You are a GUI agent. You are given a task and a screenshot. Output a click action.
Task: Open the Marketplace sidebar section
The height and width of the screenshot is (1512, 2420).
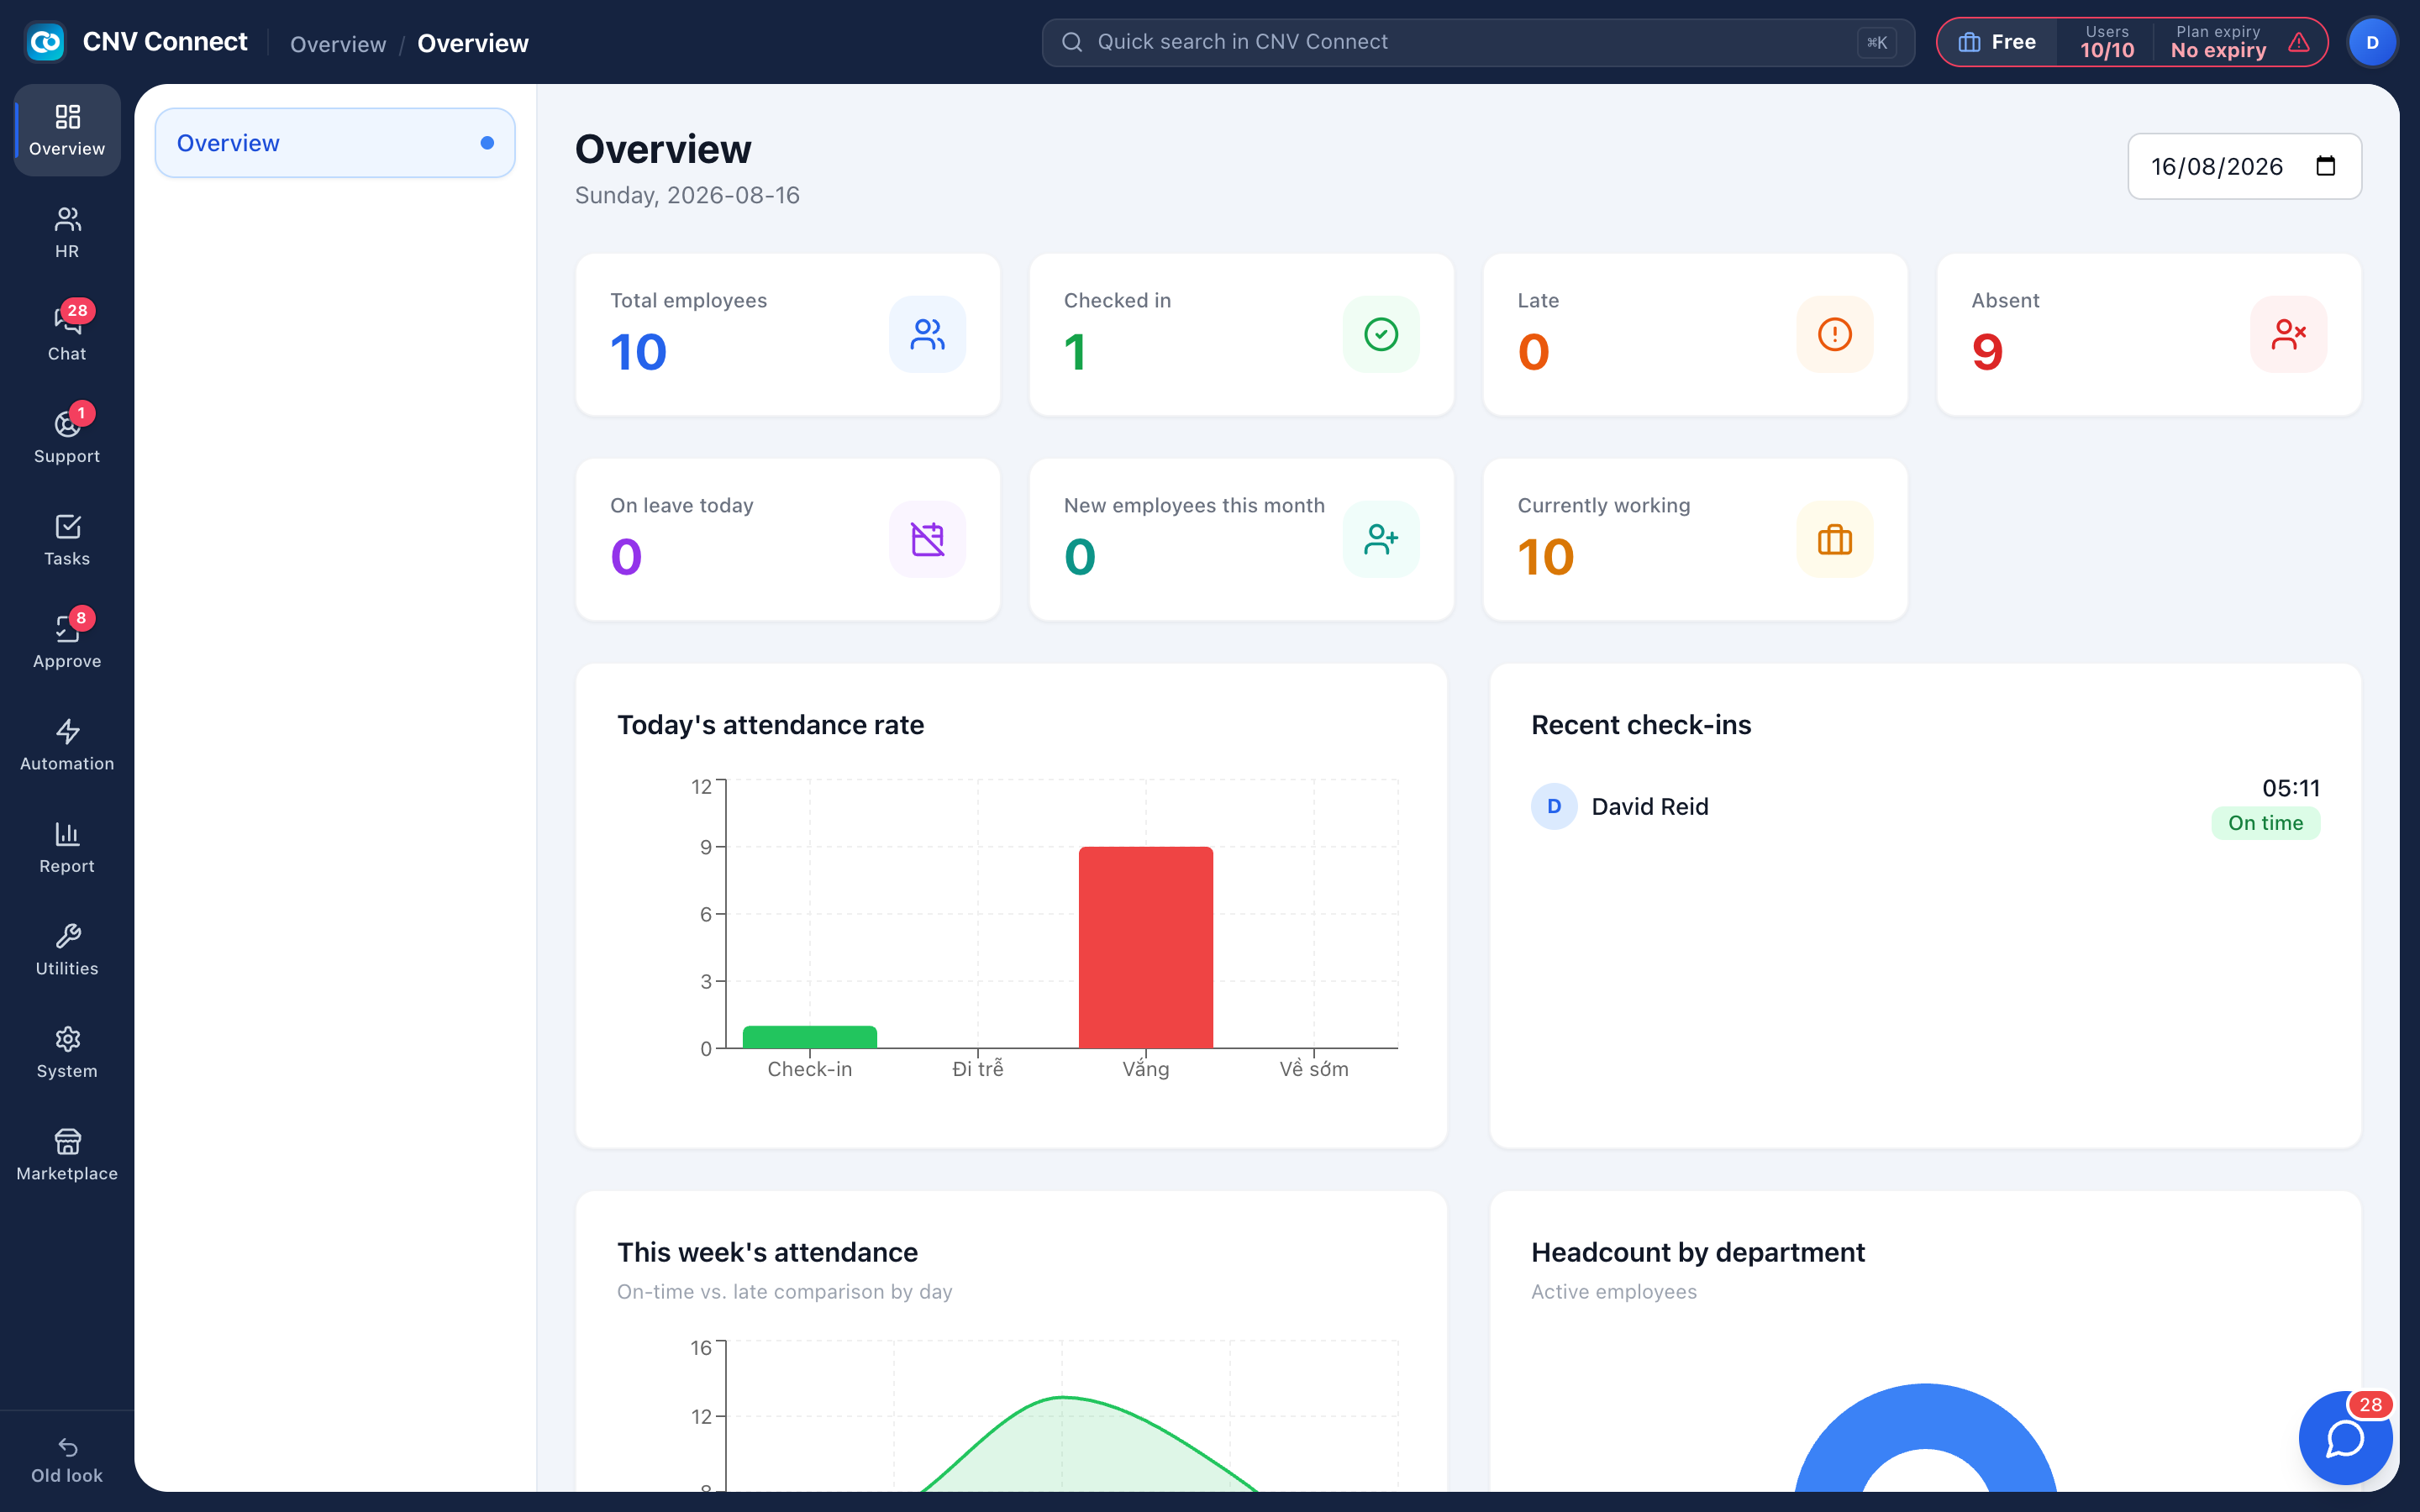pos(67,1155)
